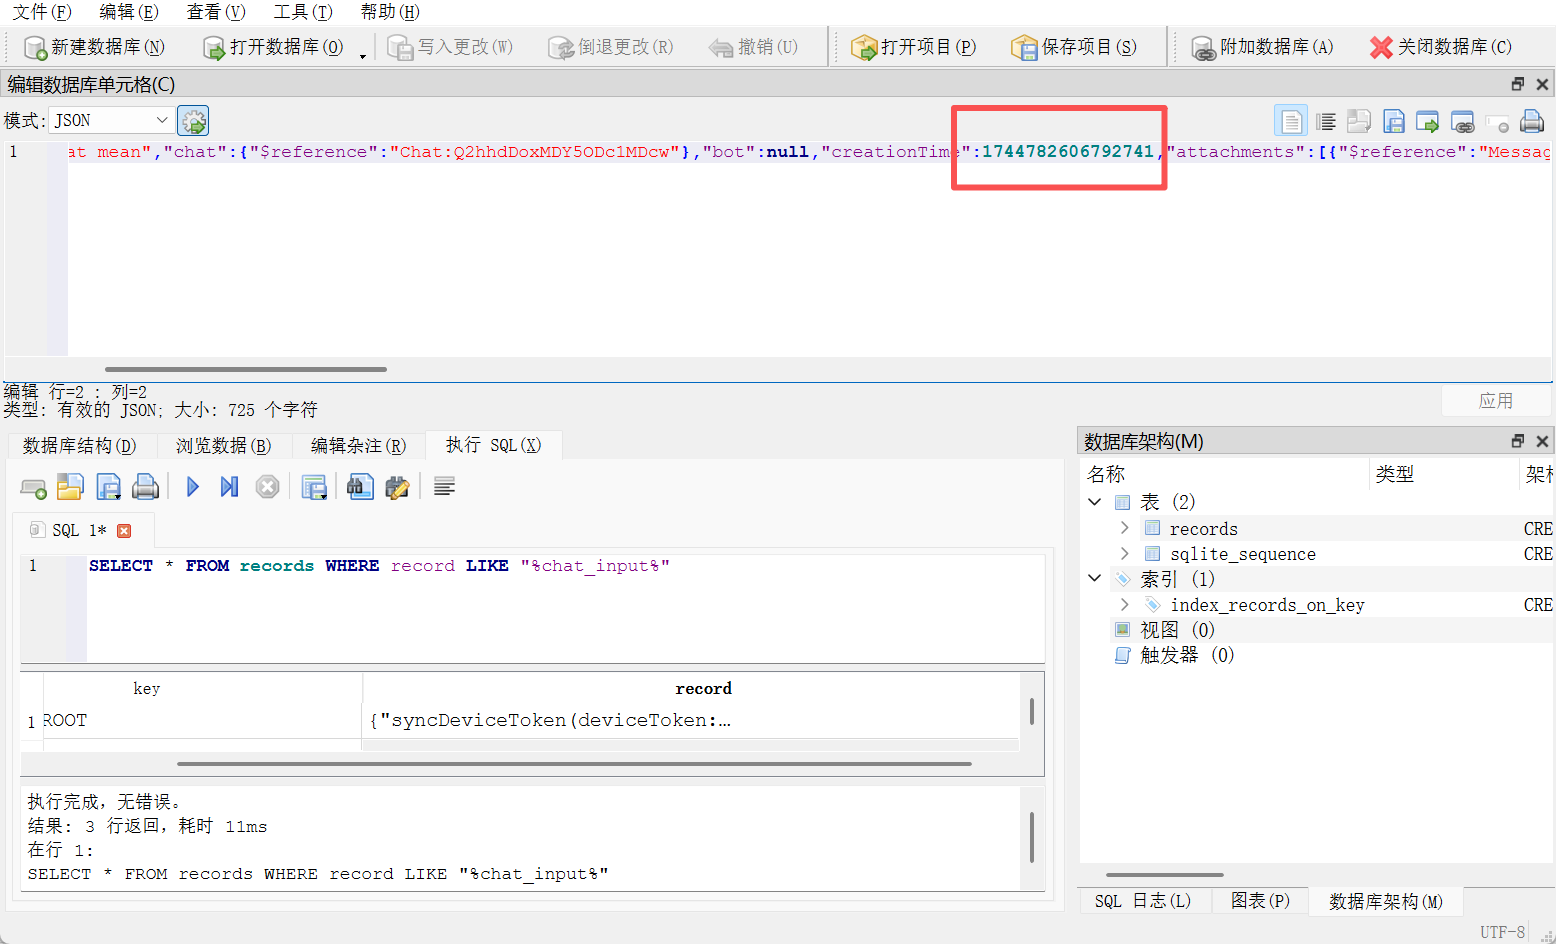Print the SQL editor text
This screenshot has height=944, width=1556.
point(146,487)
